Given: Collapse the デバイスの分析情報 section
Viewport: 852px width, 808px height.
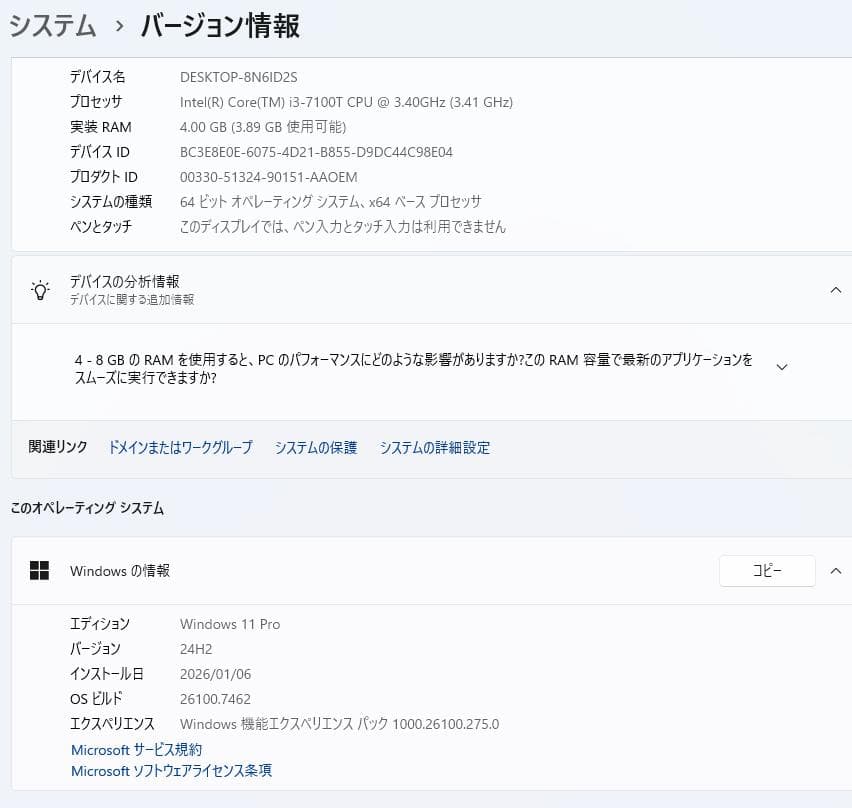Looking at the screenshot, I should [836, 290].
